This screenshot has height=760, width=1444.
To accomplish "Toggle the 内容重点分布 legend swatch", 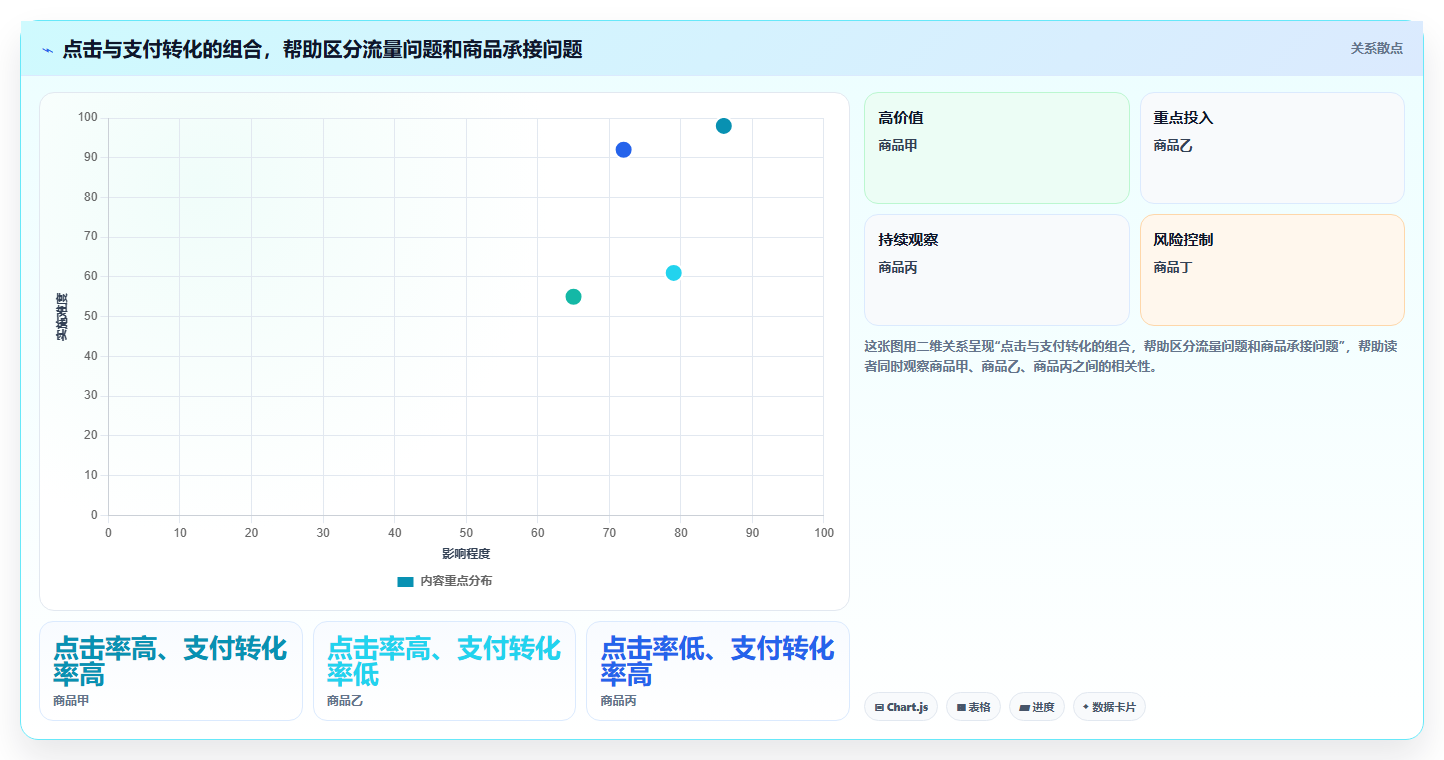I will coord(405,581).
